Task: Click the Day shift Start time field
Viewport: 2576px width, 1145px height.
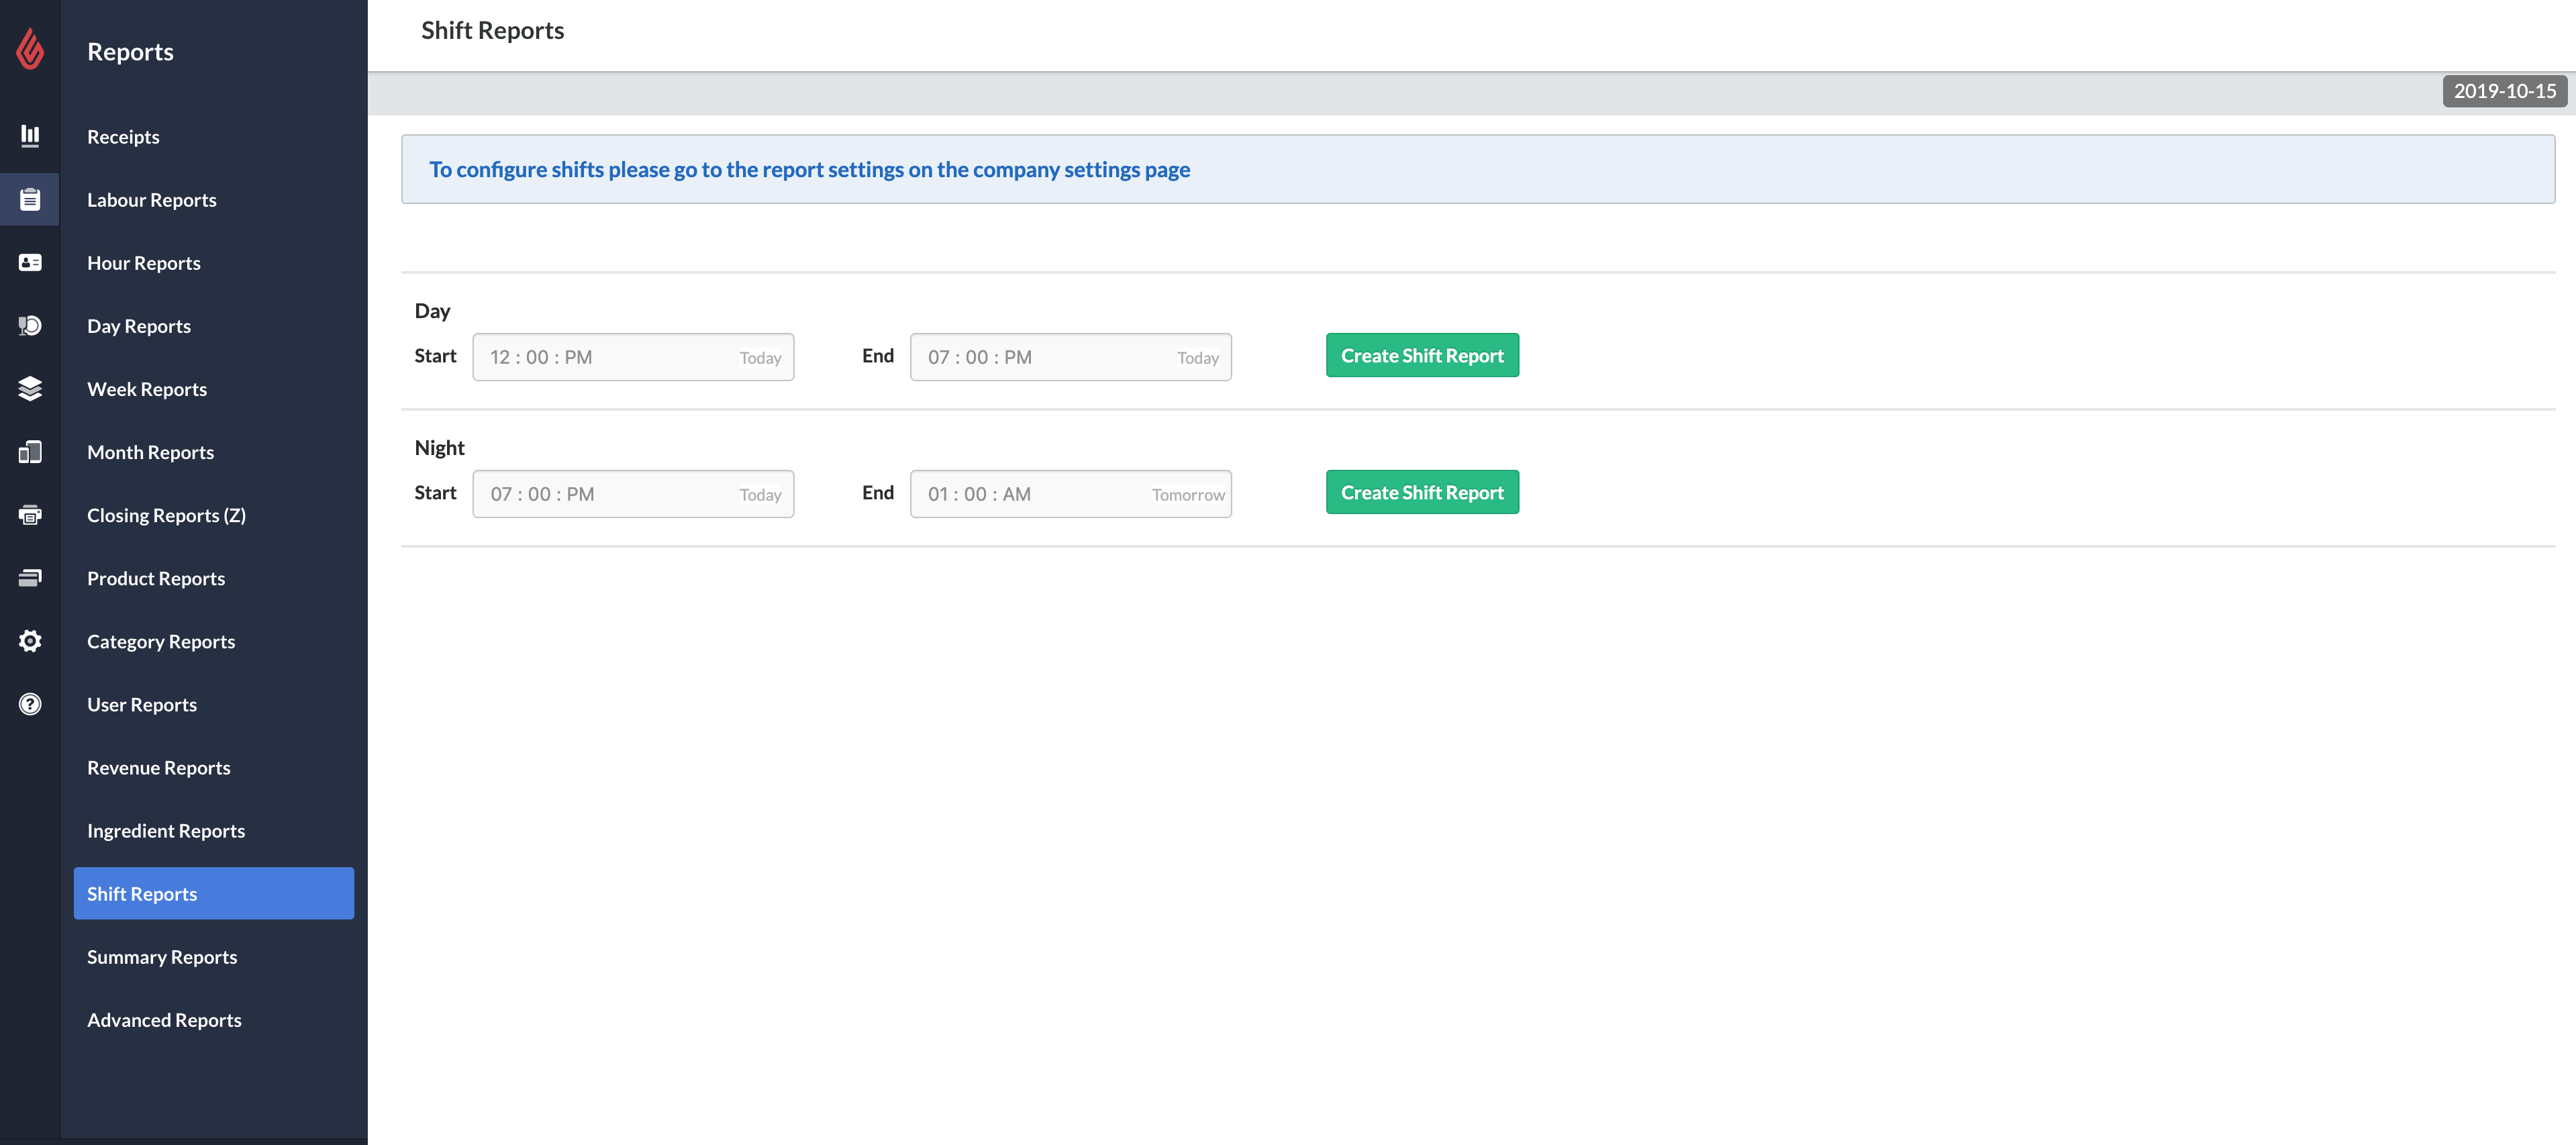Action: pyautogui.click(x=632, y=356)
